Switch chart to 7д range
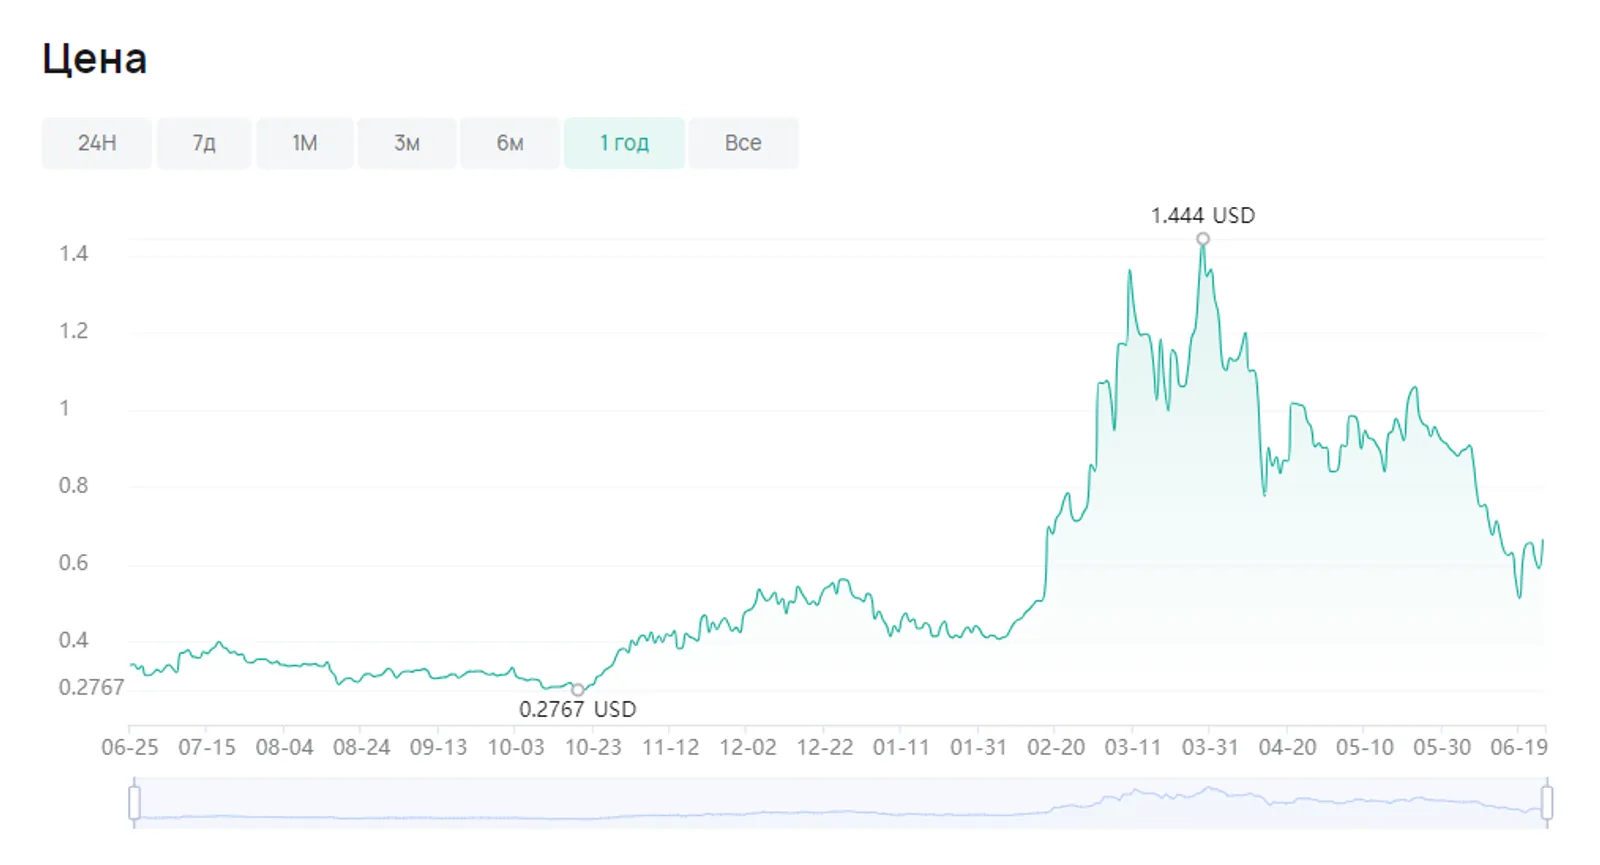The image size is (1600, 865). pos(204,143)
